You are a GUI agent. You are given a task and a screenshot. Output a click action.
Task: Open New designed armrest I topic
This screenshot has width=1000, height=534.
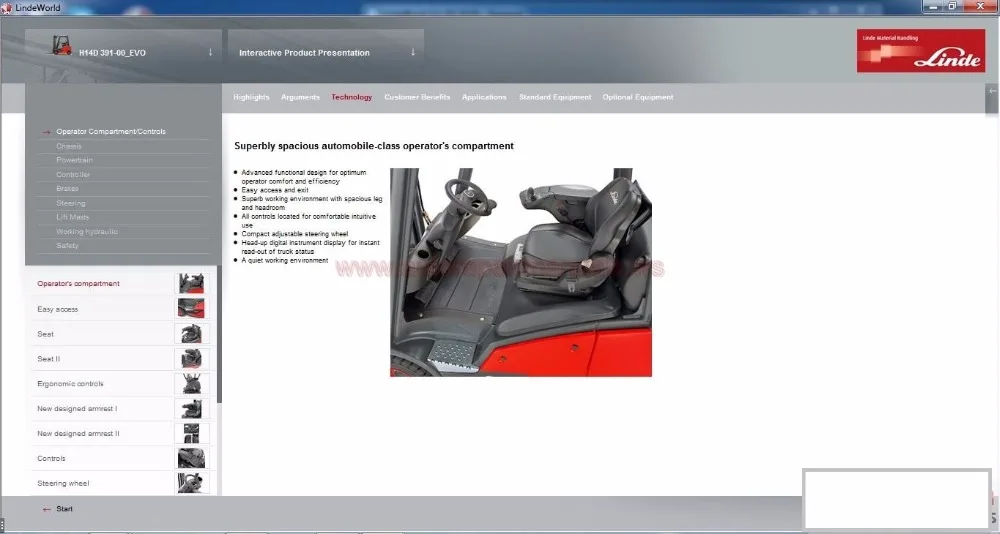pos(121,408)
